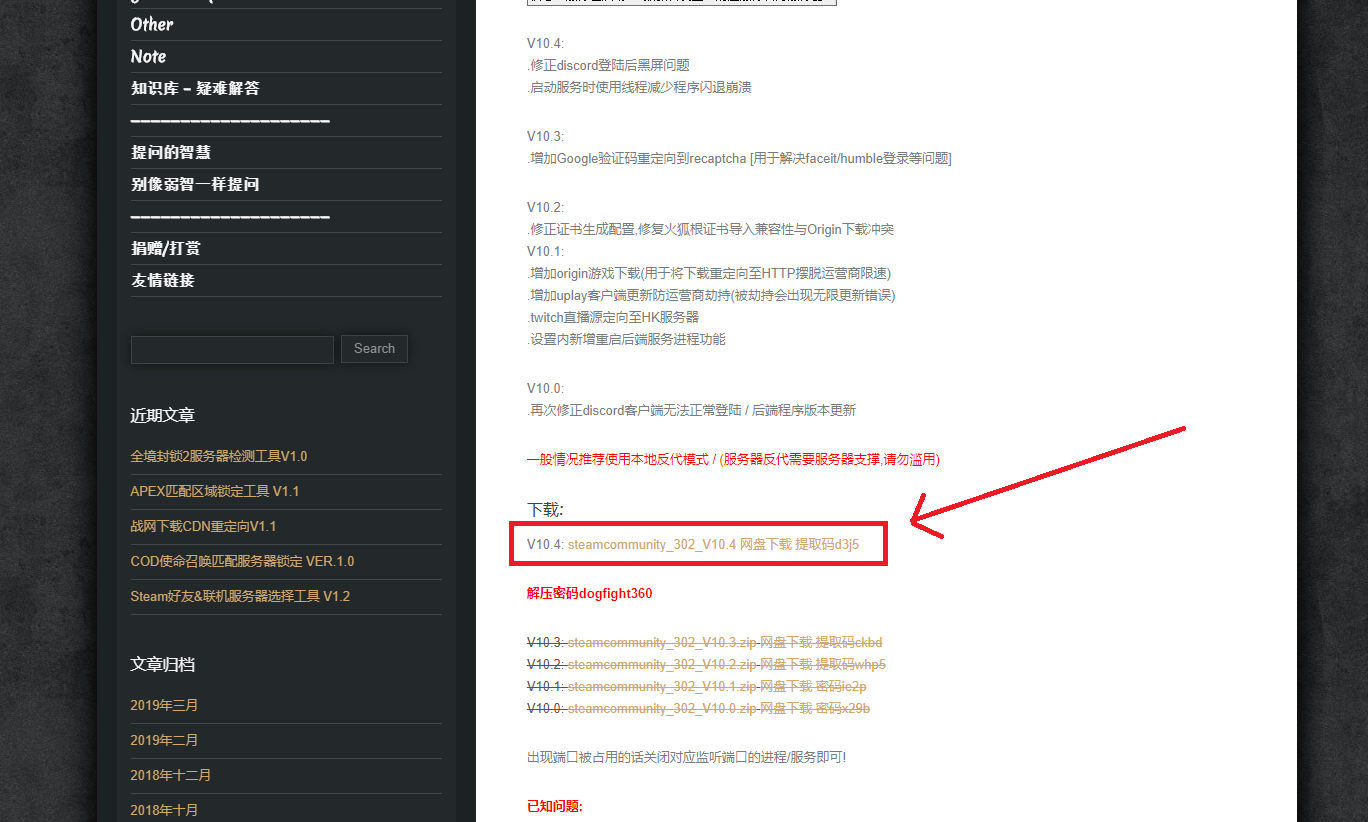Click the V10.0: changelog version label
Image resolution: width=1368 pixels, height=822 pixels.
[545, 388]
